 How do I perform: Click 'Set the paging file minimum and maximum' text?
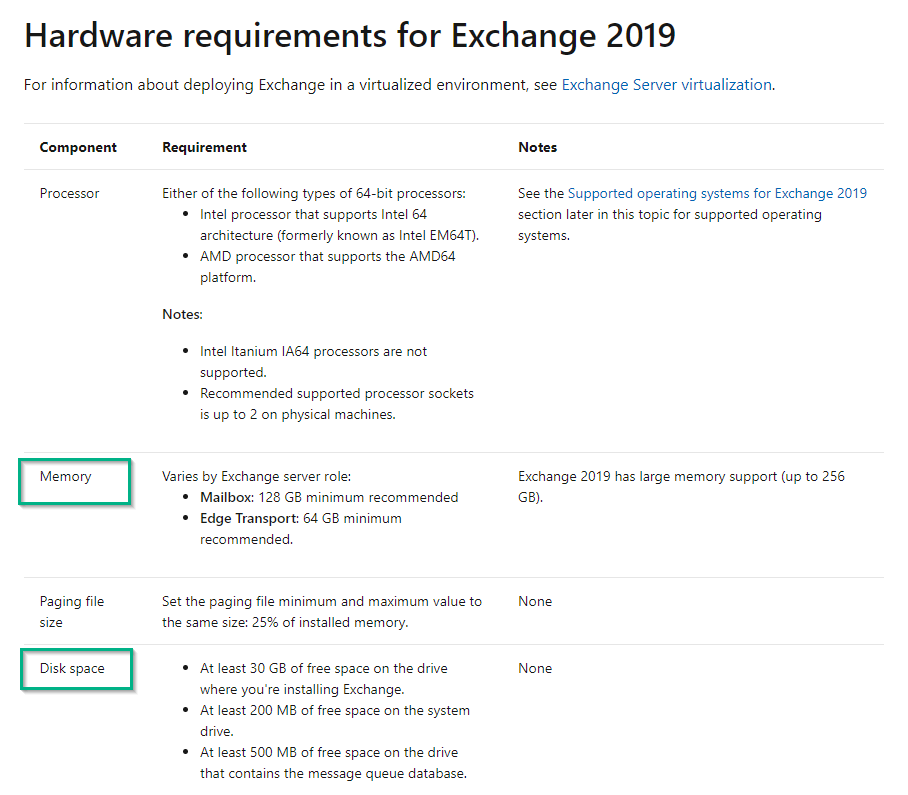tap(322, 611)
